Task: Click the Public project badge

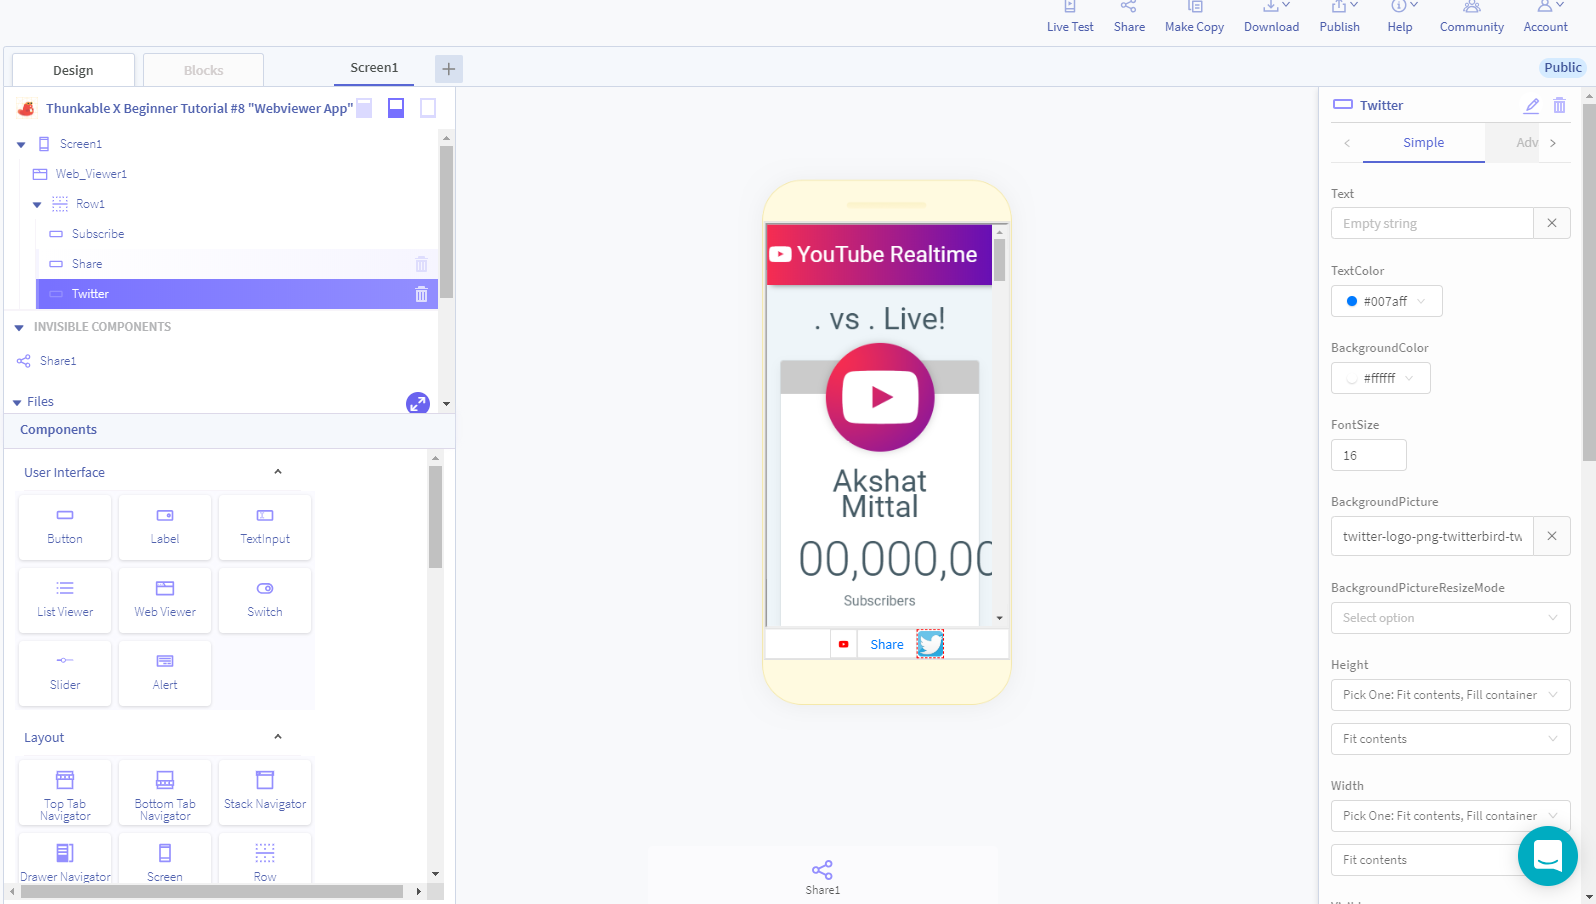Action: coord(1562,67)
